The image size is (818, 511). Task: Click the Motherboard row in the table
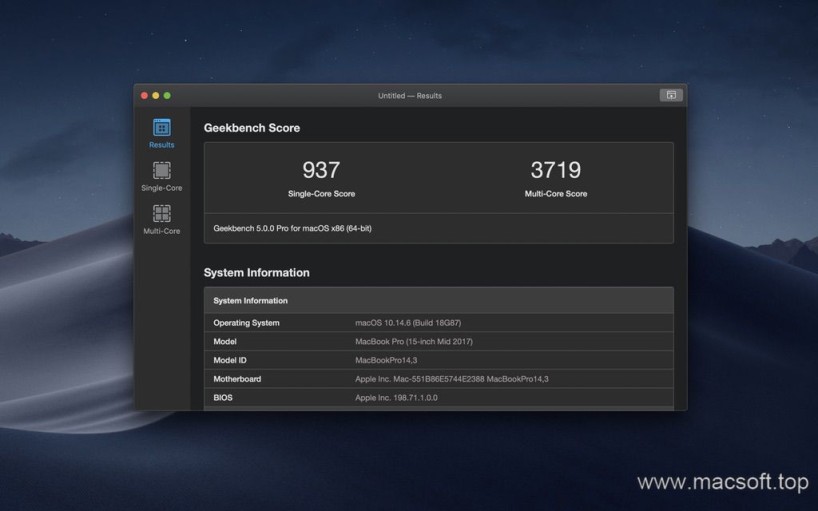tap(438, 379)
